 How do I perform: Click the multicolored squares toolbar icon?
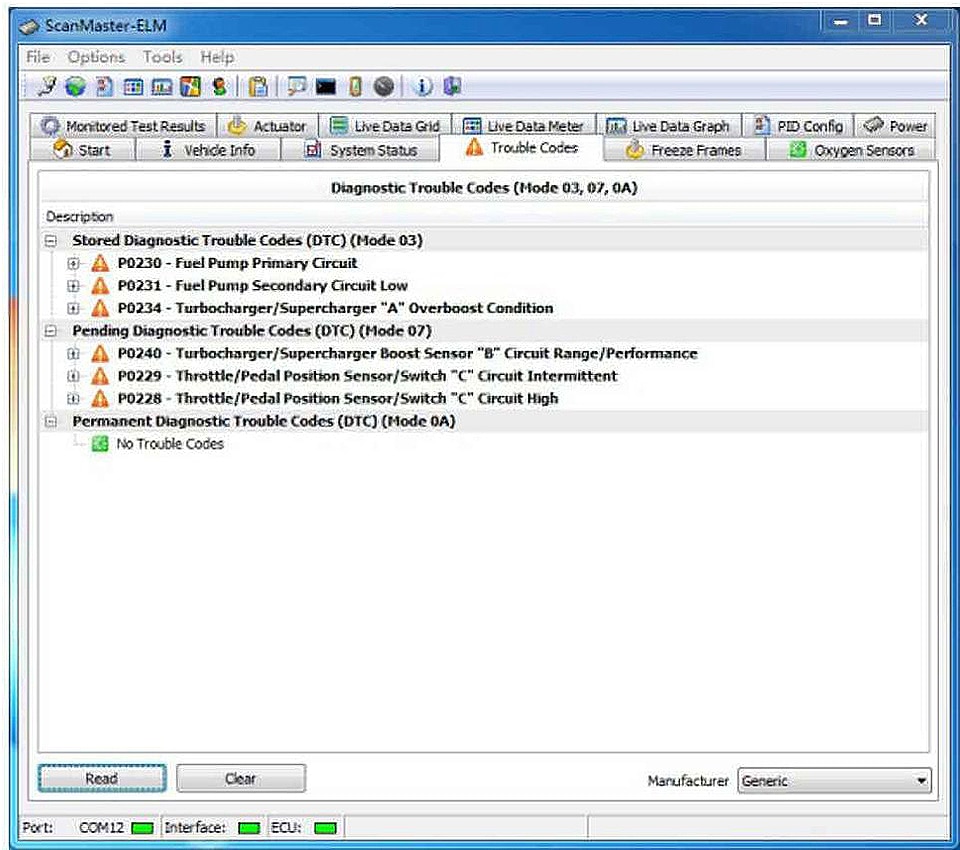click(190, 86)
